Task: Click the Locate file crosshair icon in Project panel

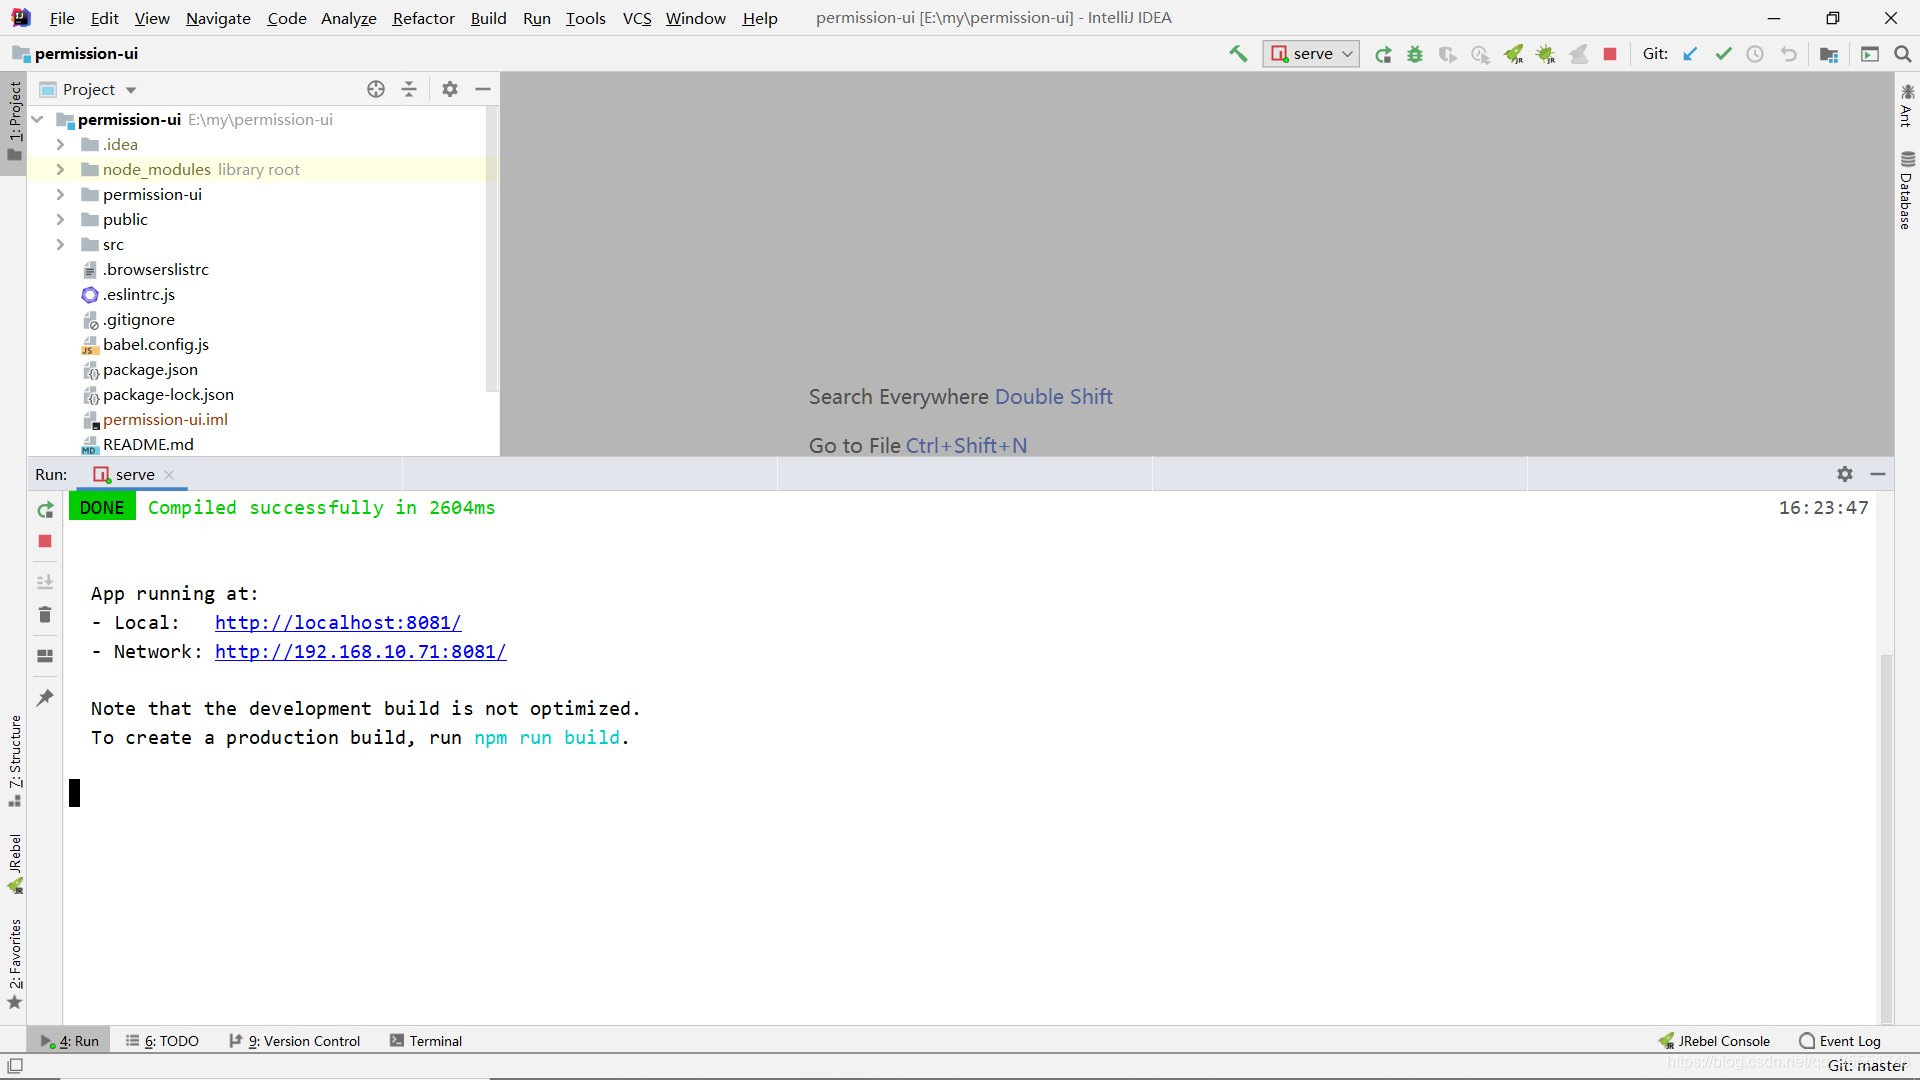Action: click(x=376, y=89)
